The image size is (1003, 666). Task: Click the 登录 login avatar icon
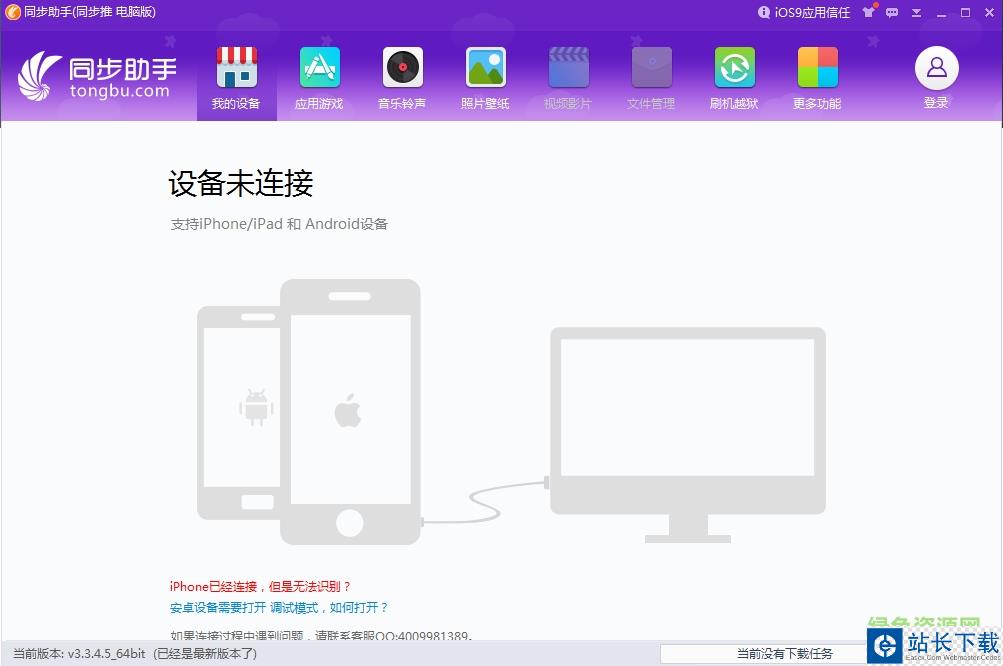(x=936, y=68)
